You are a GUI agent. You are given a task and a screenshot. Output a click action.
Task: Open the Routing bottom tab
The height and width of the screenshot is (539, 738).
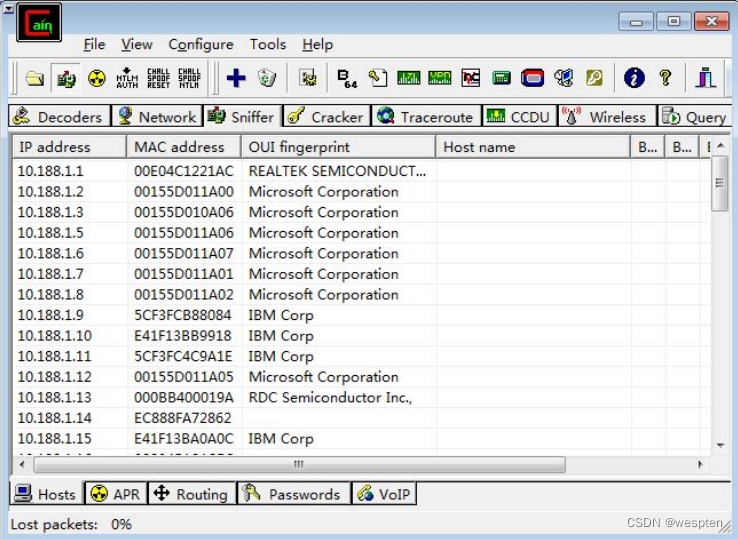(x=192, y=494)
